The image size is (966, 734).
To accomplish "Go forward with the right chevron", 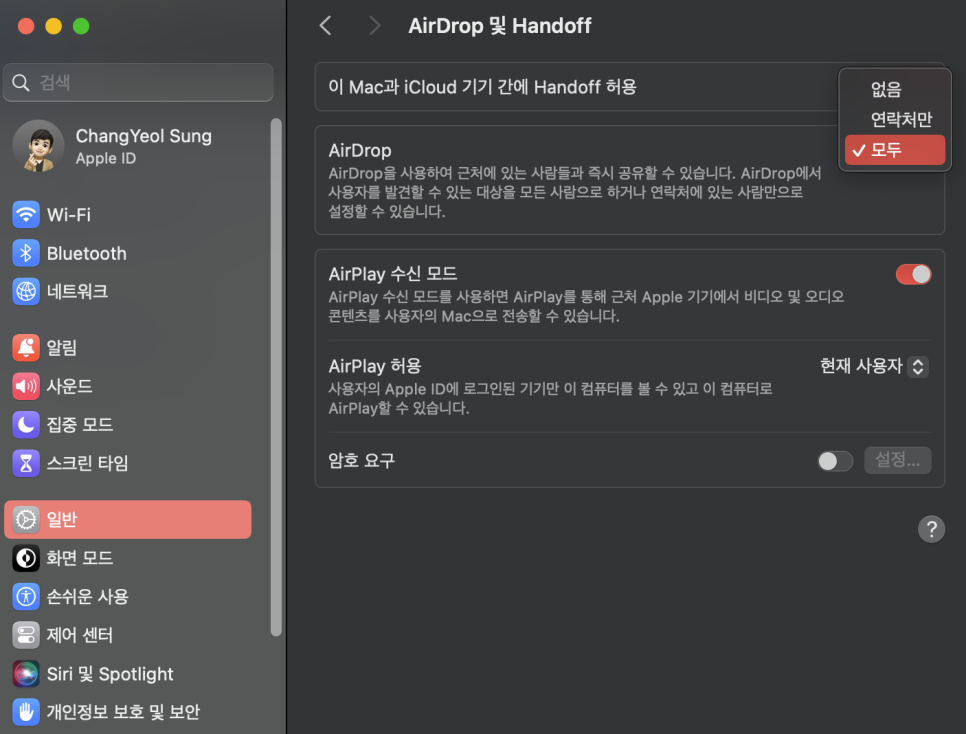I will click(374, 26).
